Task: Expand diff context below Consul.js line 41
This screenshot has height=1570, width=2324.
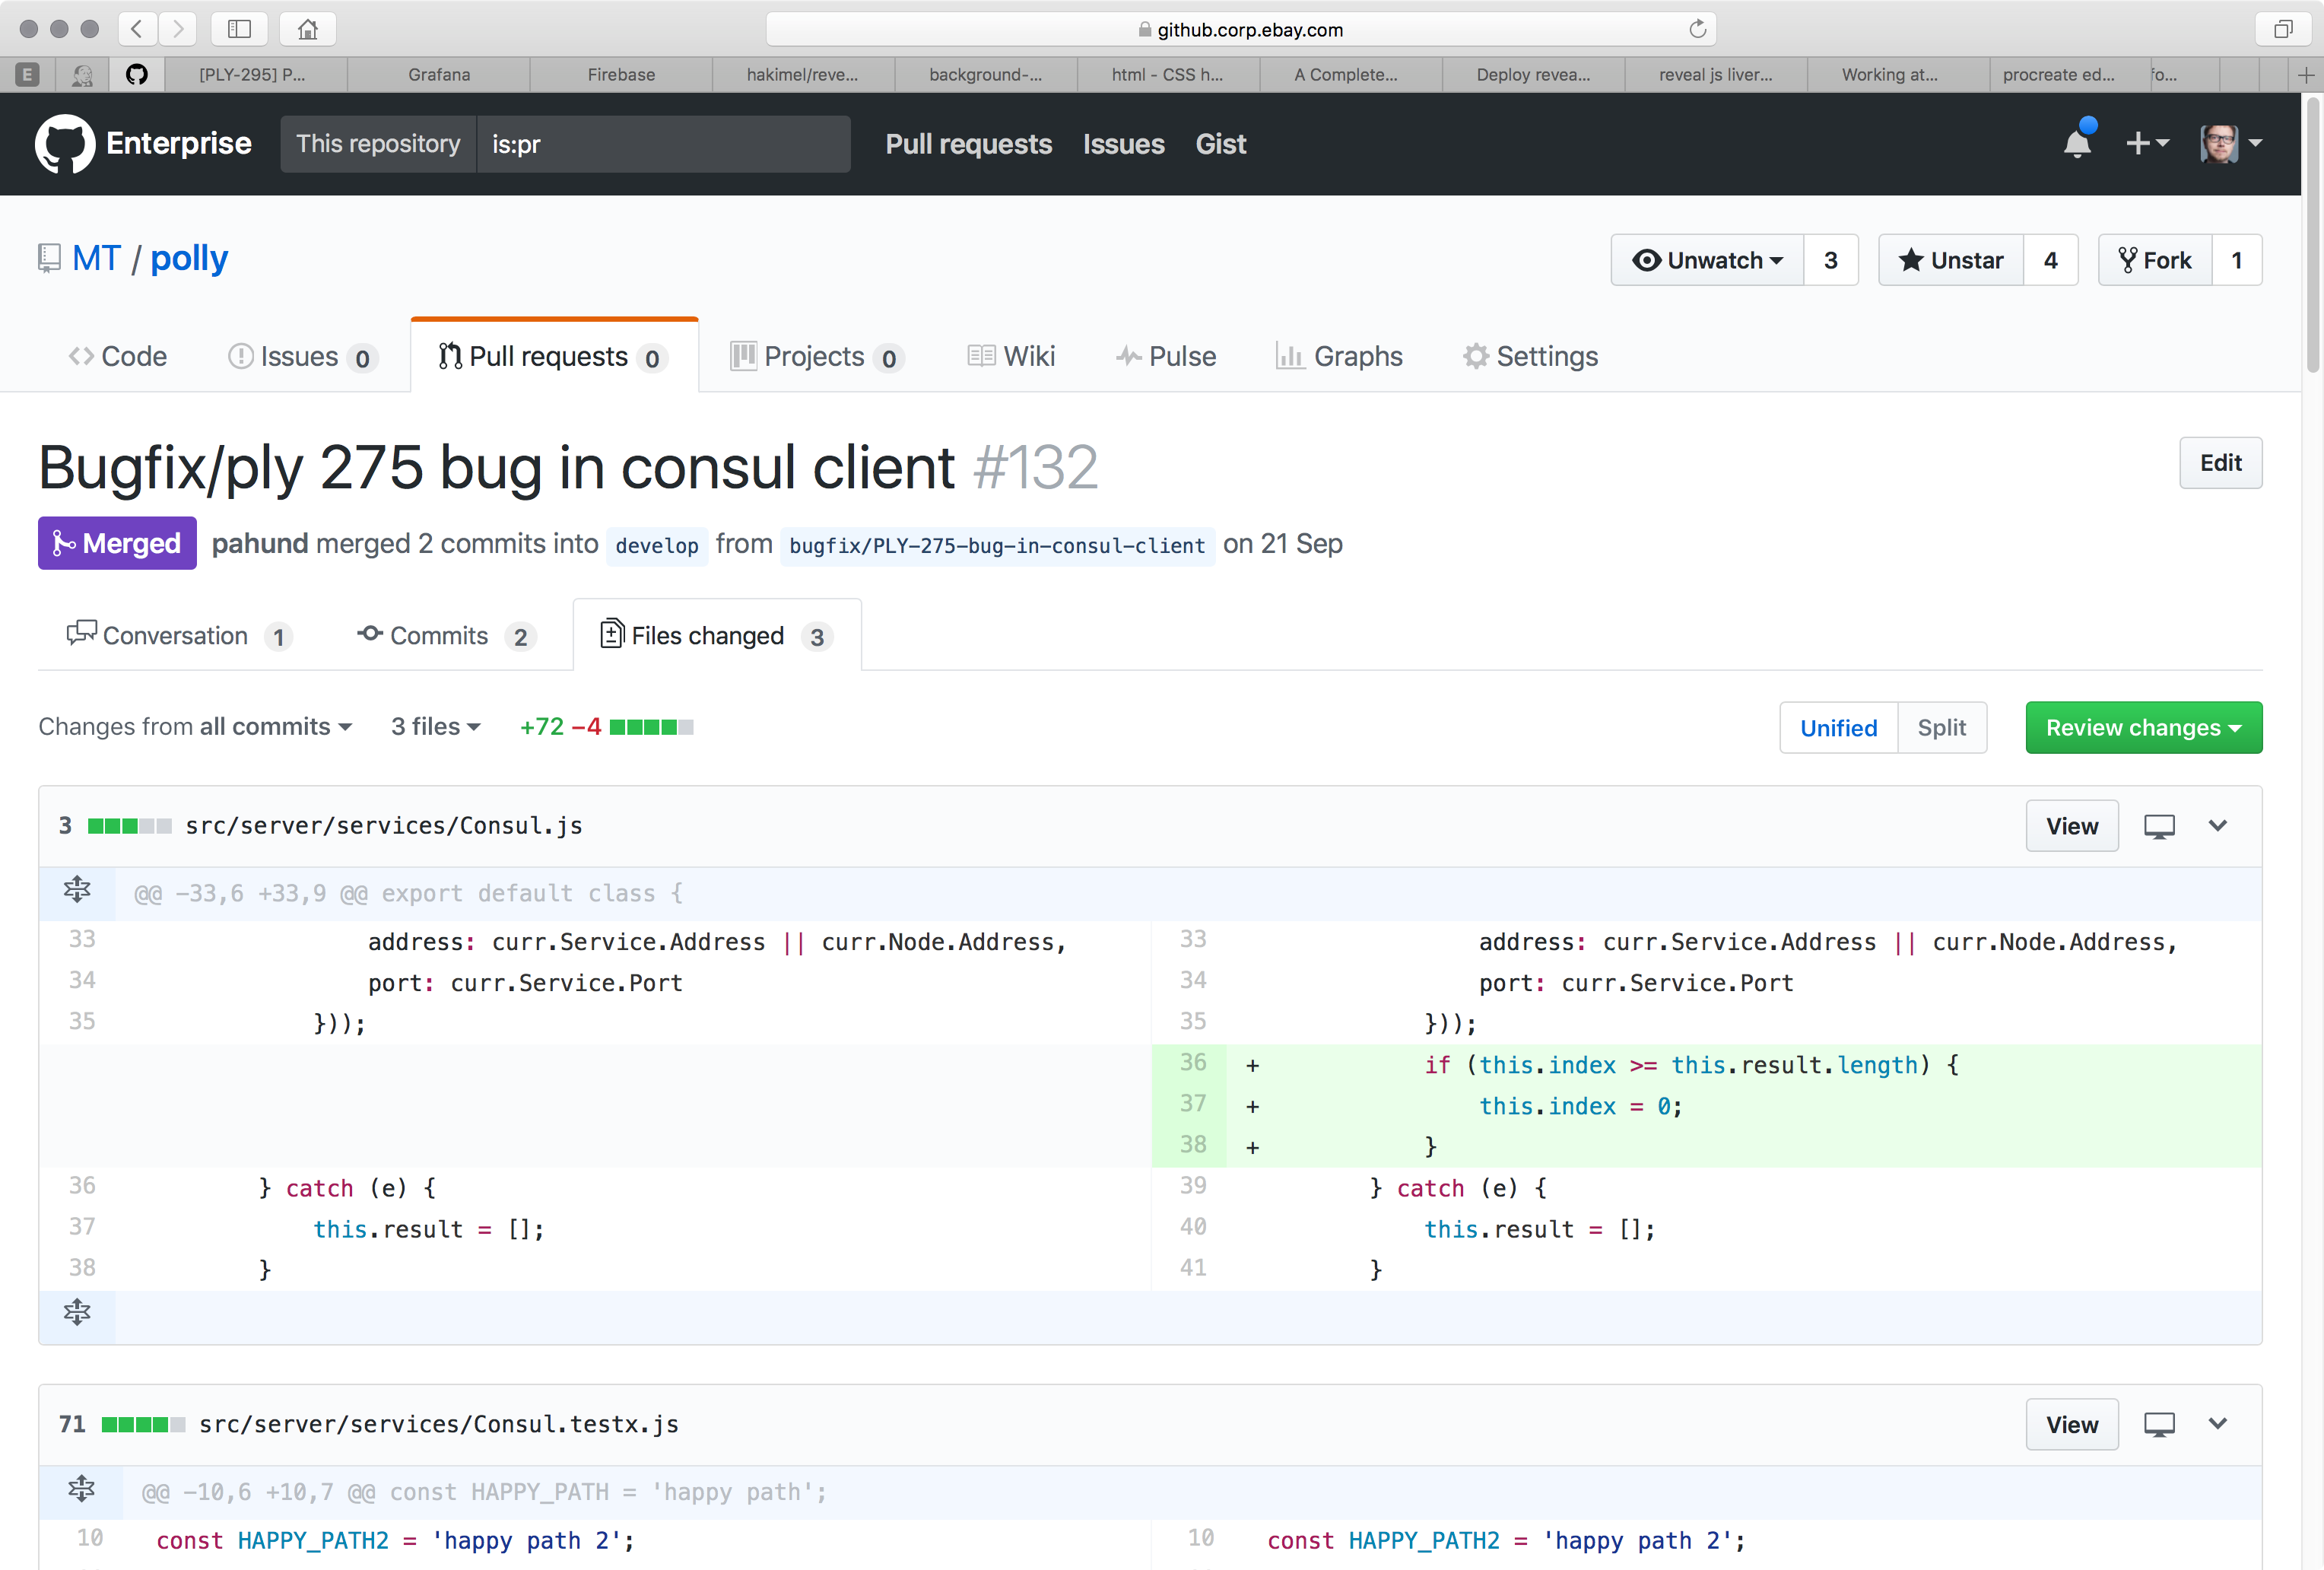Action: tap(77, 1312)
